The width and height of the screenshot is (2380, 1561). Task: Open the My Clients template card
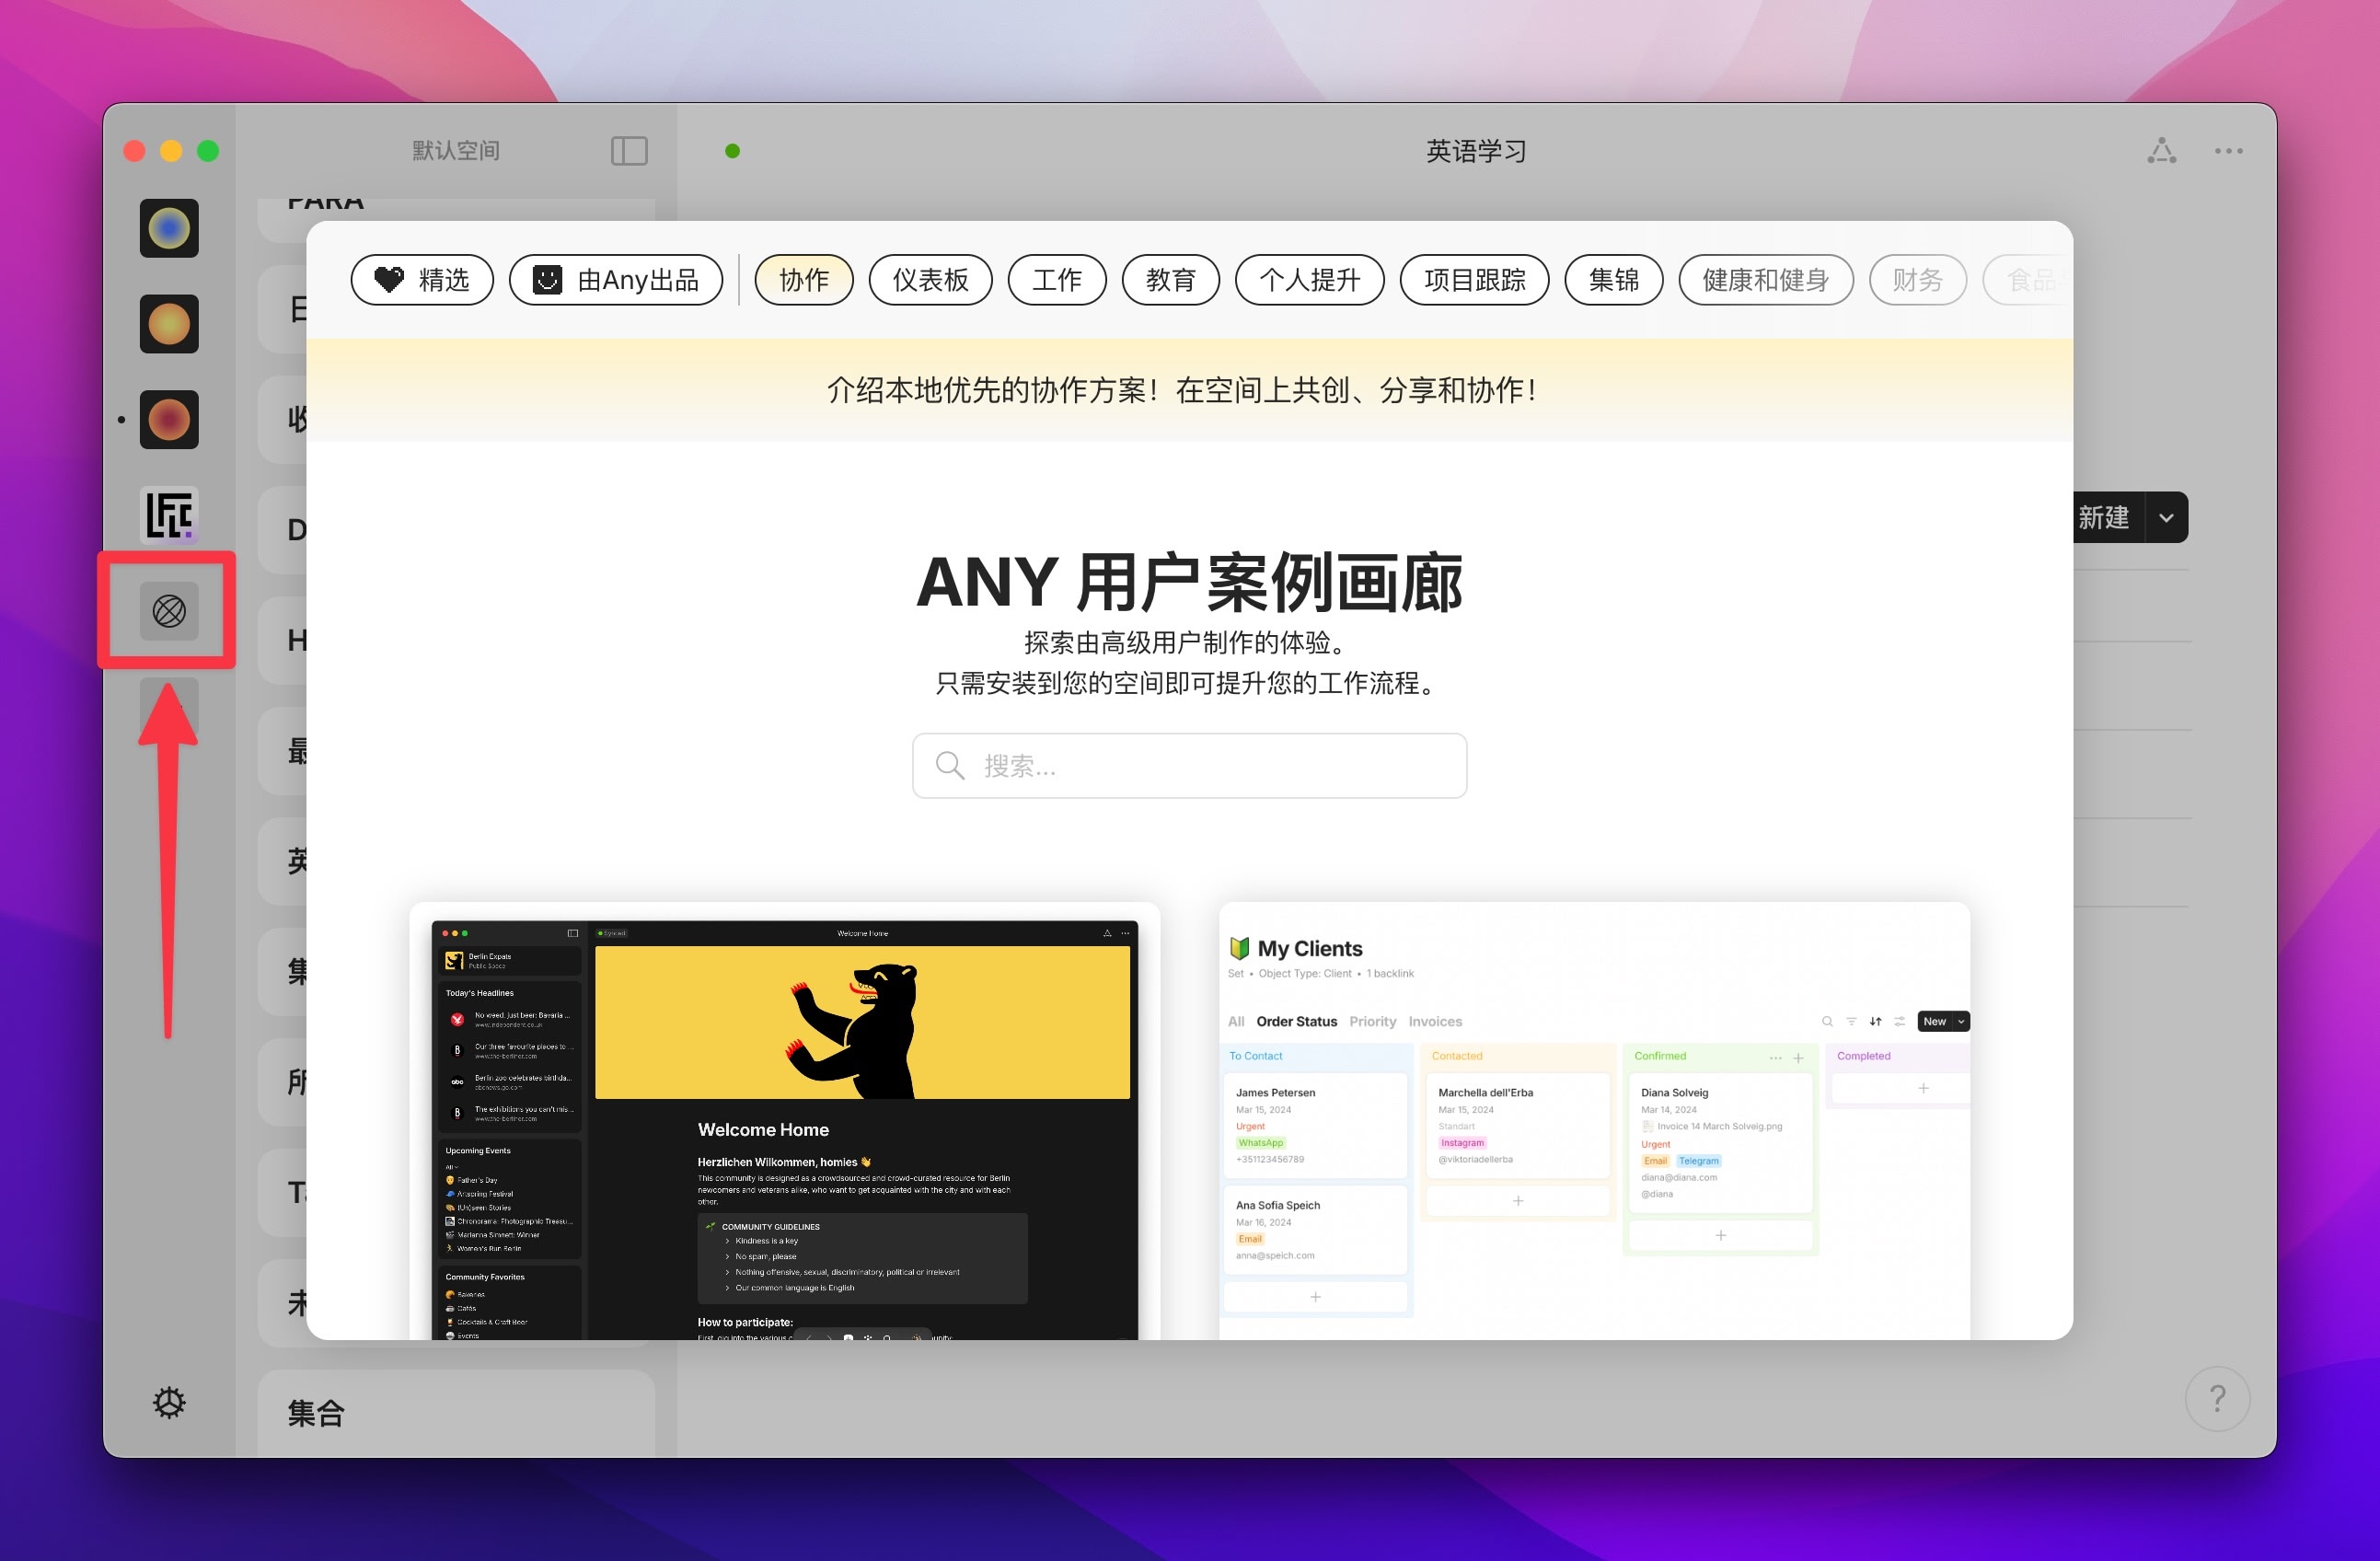pos(1595,1121)
